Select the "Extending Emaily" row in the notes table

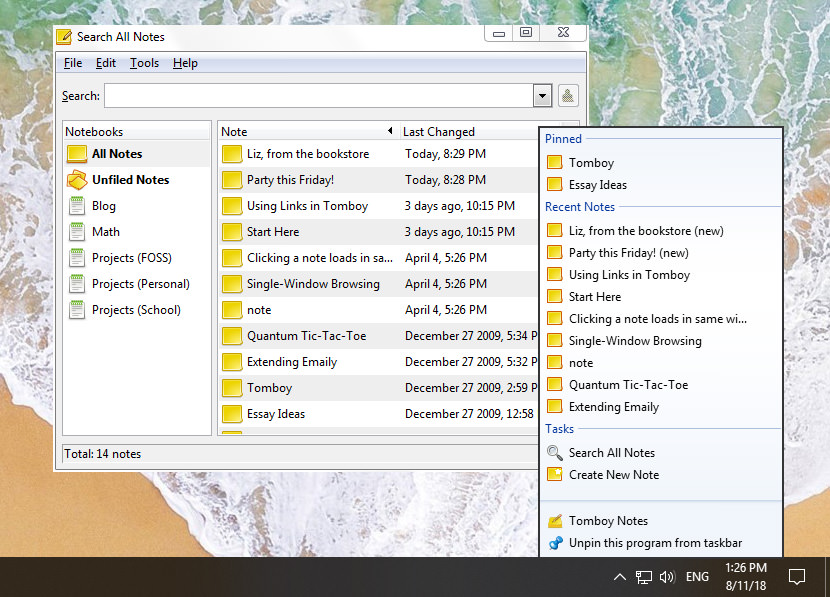[x=378, y=362]
